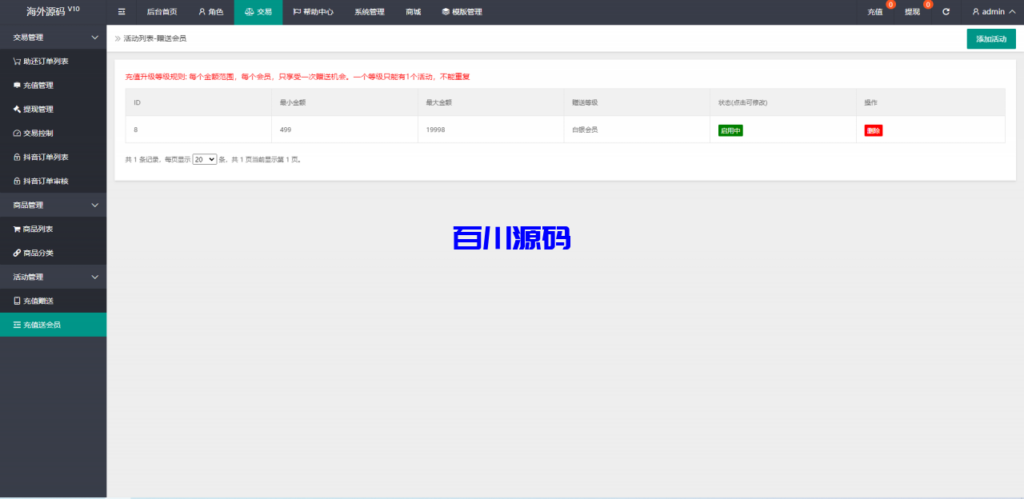Open the admin user dropdown menu
1024x499 pixels.
click(993, 12)
